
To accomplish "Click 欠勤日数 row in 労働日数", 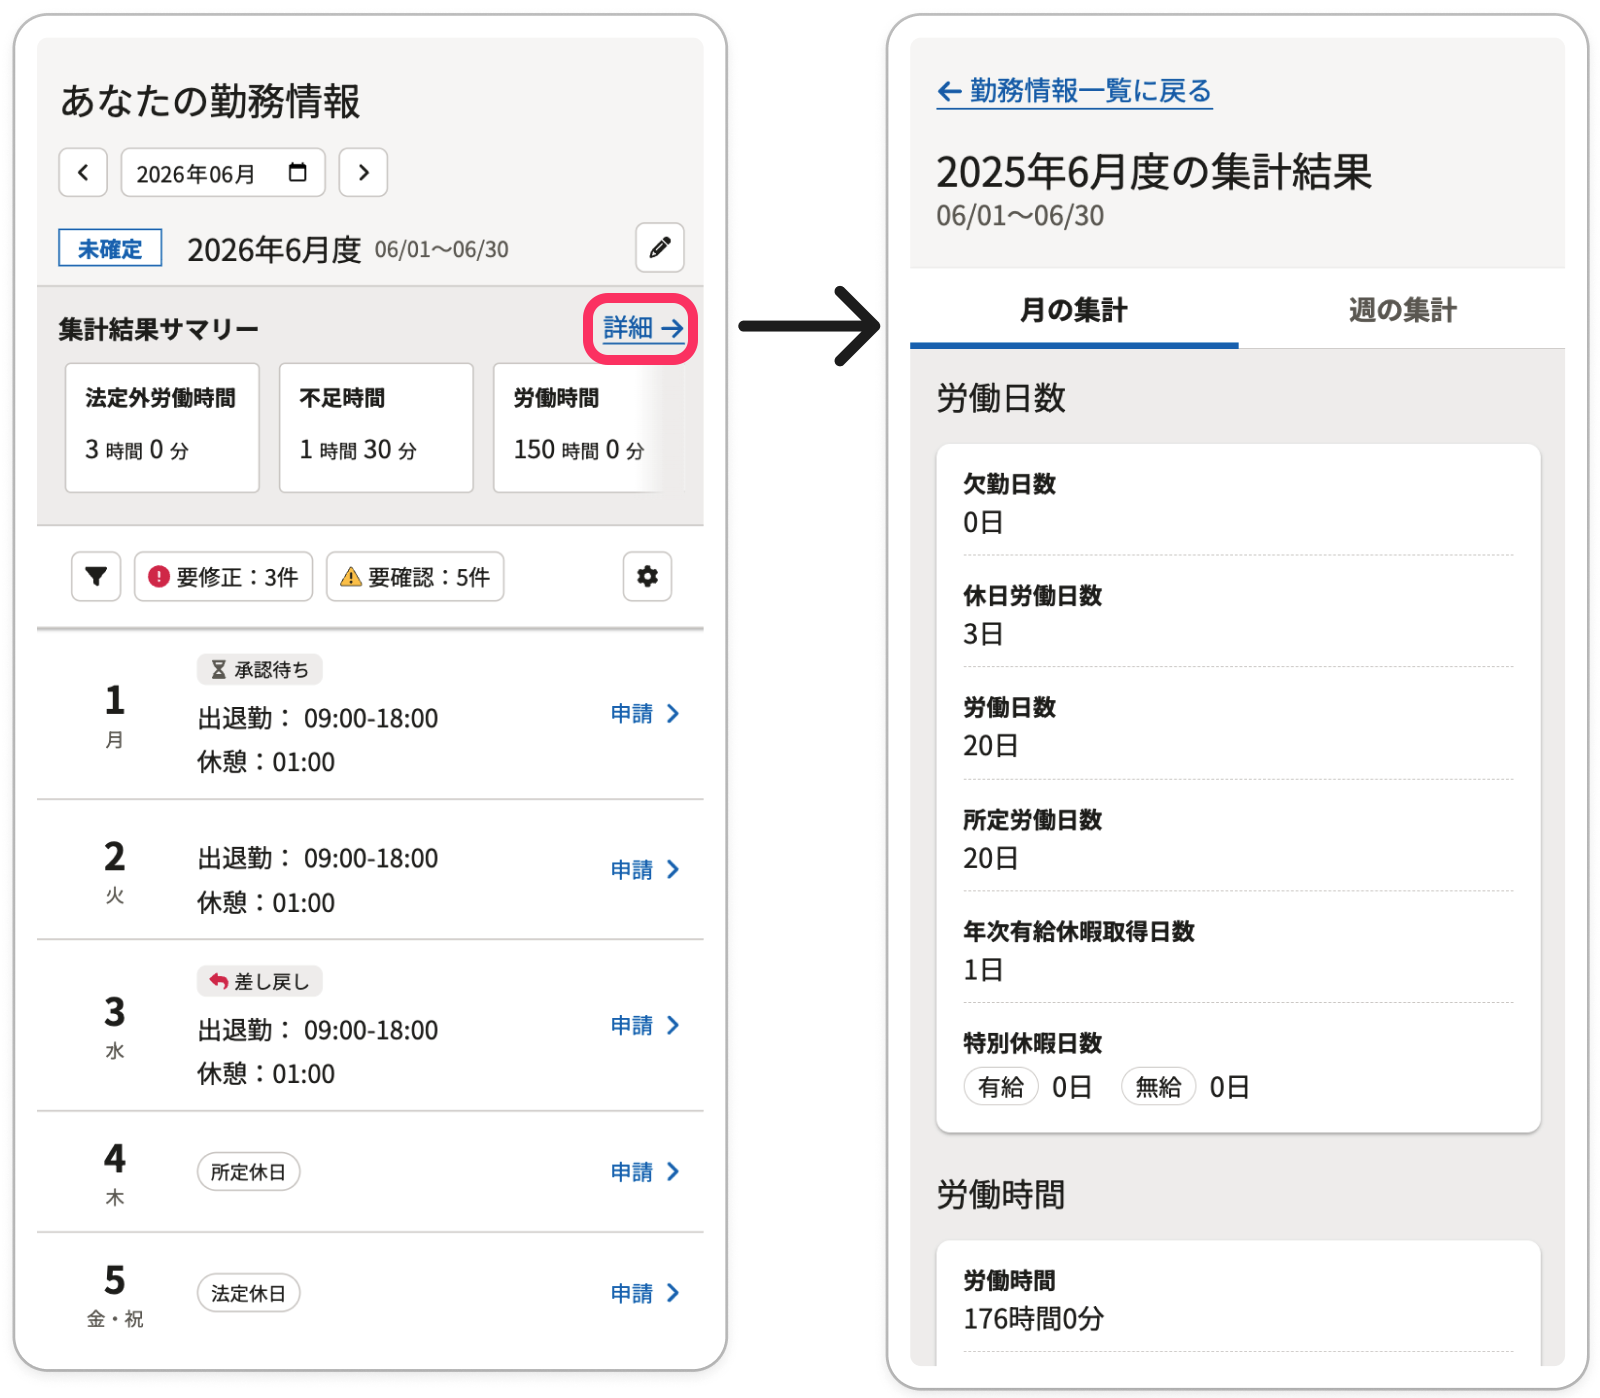I will click(x=1238, y=503).
